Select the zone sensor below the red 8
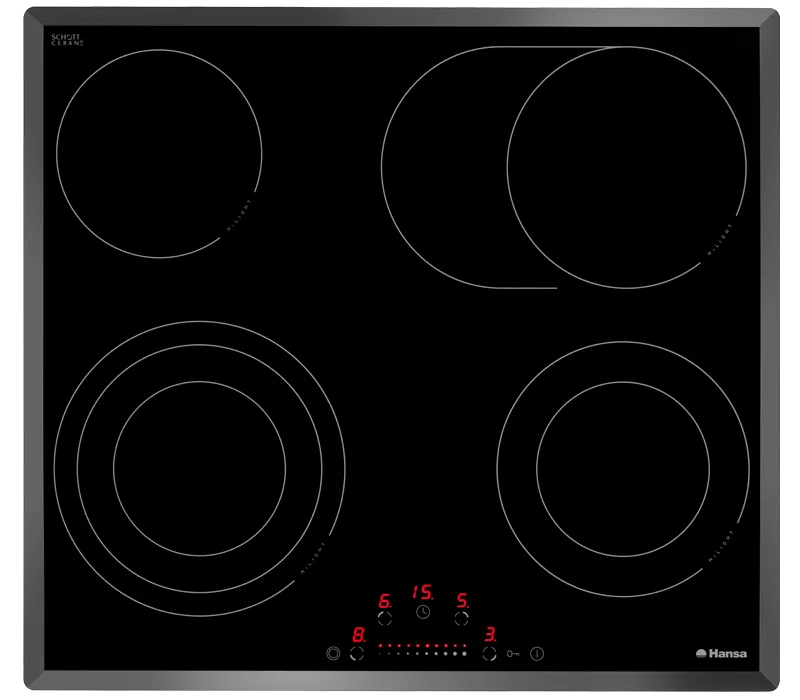Viewport: 800px width, 700px height. [x=358, y=654]
